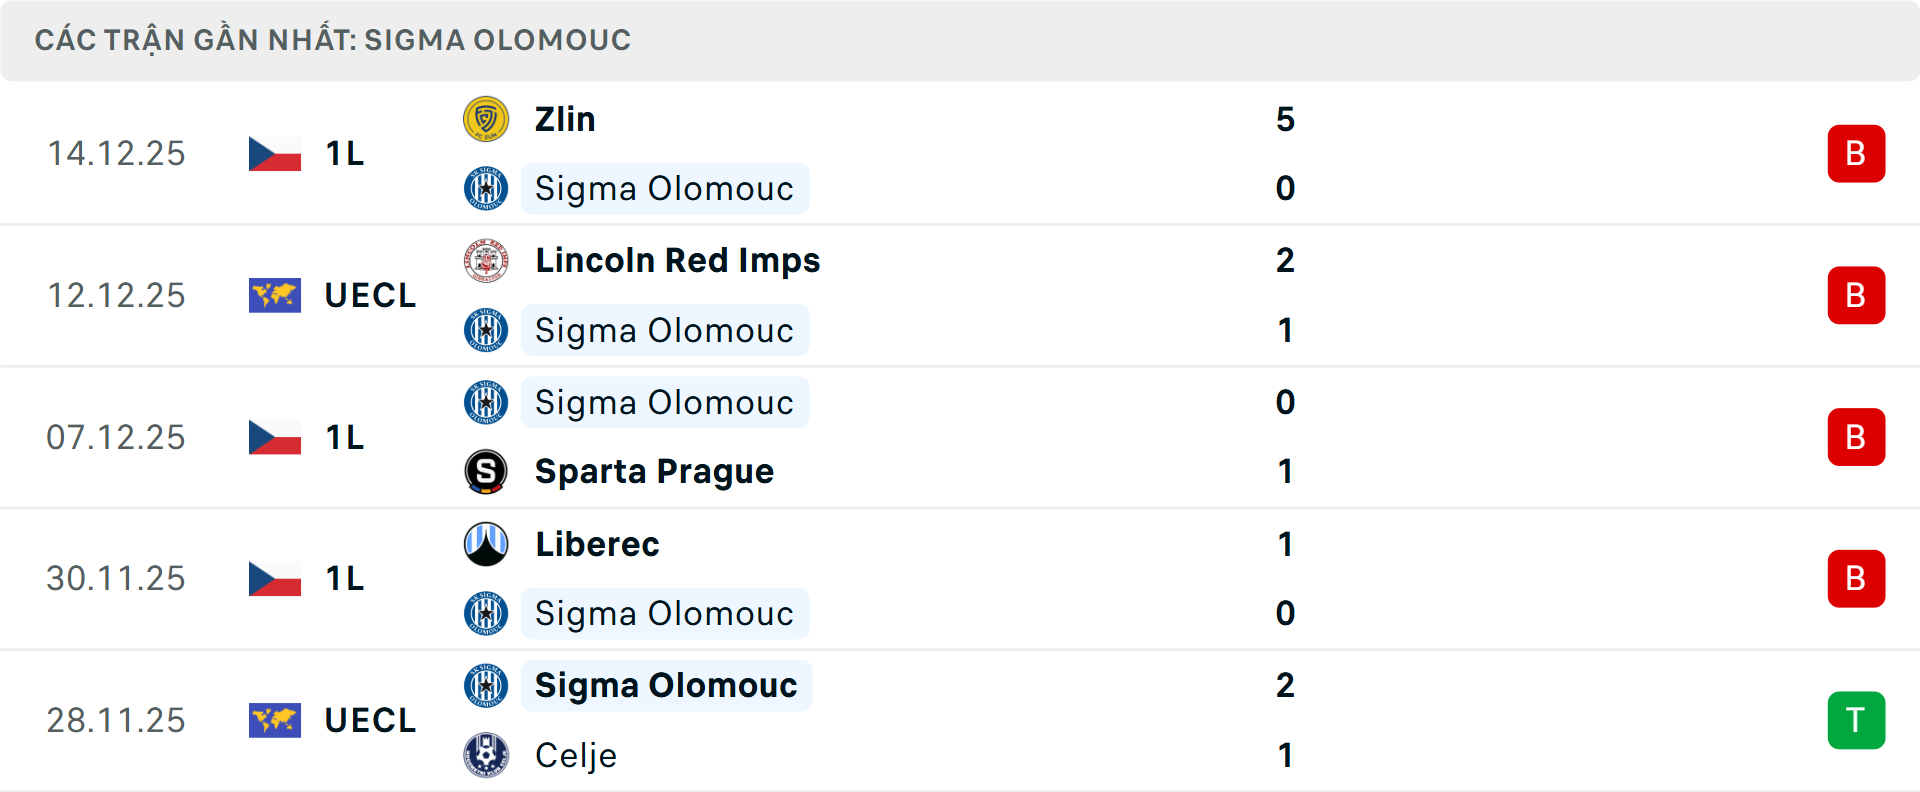Toggle the green T badge for the Celje match
Image resolution: width=1920 pixels, height=792 pixels.
click(x=1856, y=720)
